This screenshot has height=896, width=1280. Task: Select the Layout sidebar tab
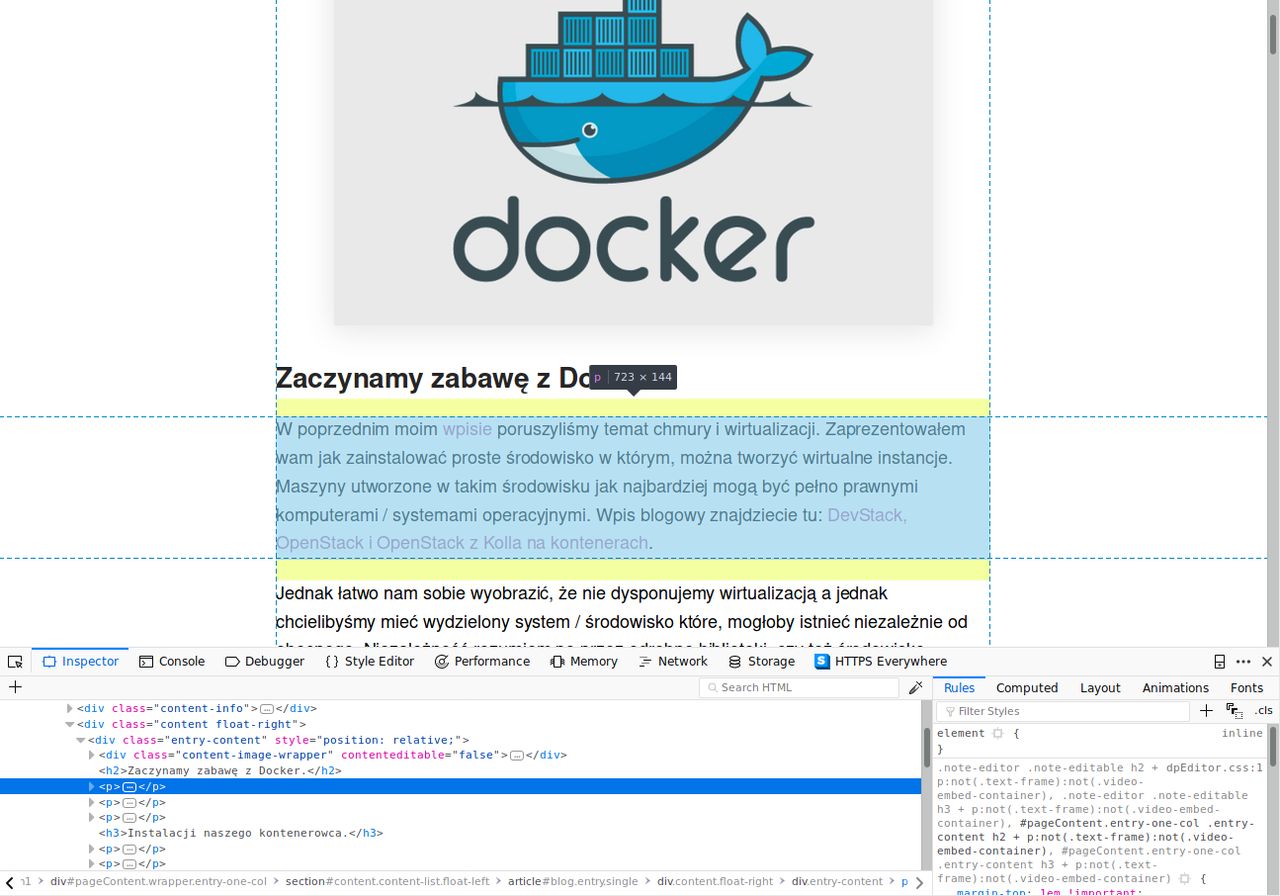[x=1100, y=688]
